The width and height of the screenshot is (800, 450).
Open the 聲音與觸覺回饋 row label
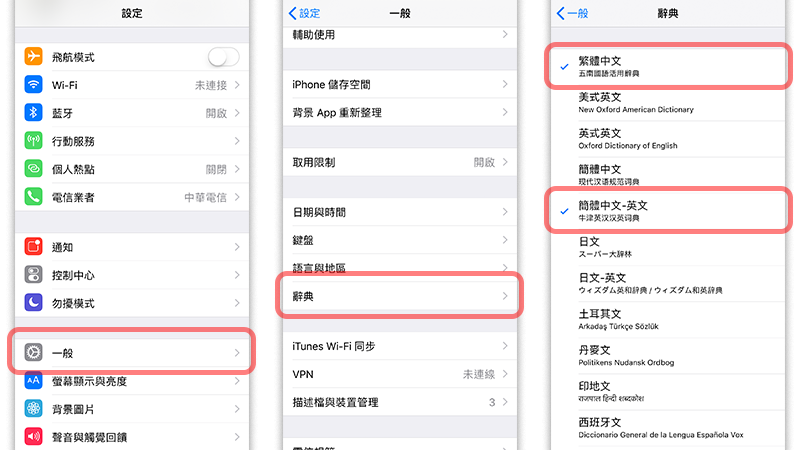pos(89,437)
